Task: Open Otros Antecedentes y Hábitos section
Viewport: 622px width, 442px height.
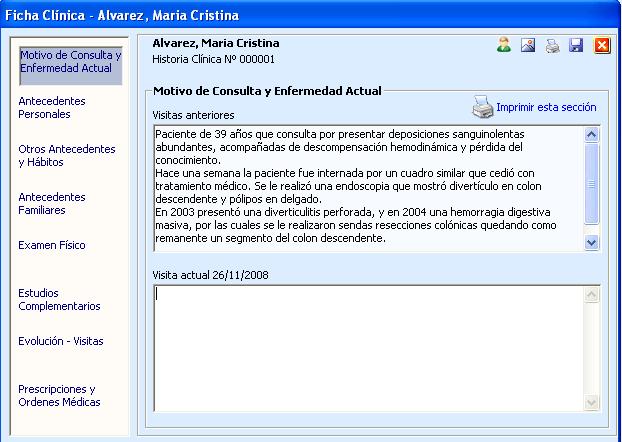Action: pos(67,156)
